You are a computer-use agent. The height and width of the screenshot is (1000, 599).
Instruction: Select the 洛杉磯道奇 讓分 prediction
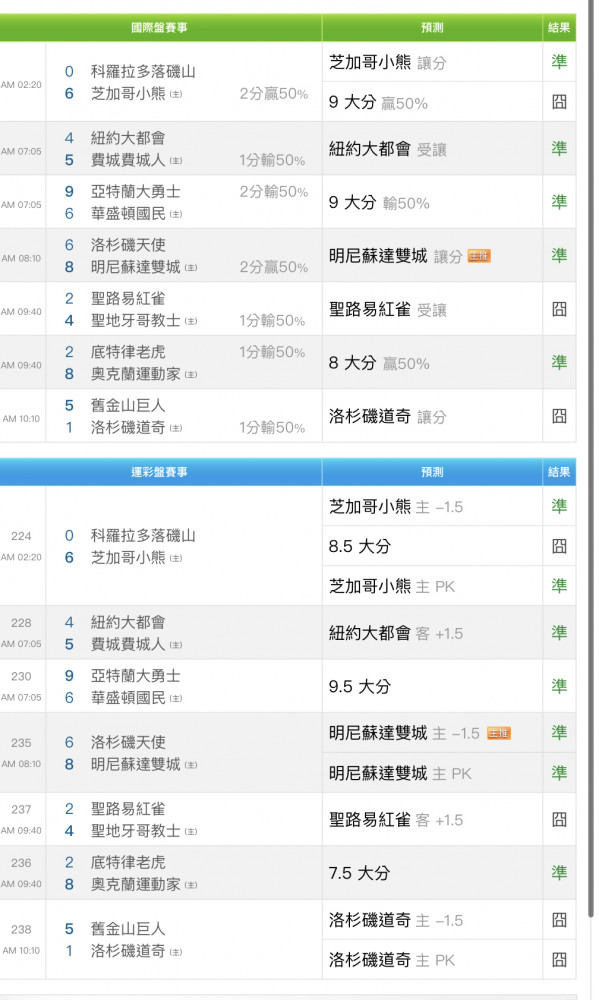387,416
